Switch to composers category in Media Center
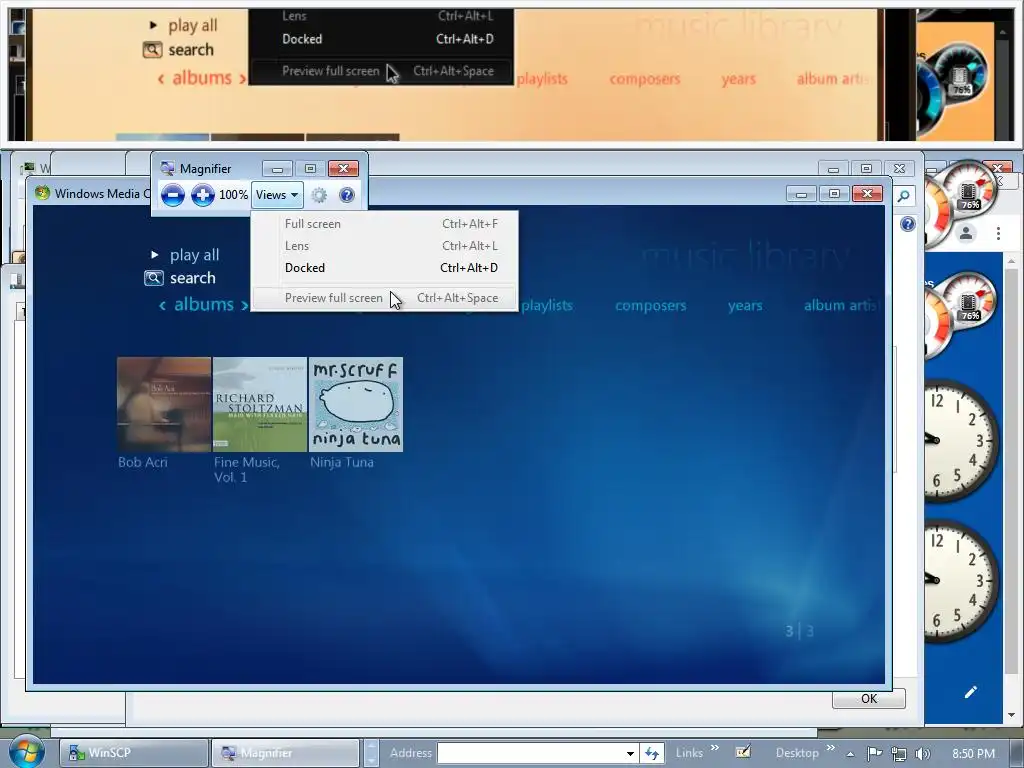Image resolution: width=1024 pixels, height=768 pixels. (x=650, y=305)
